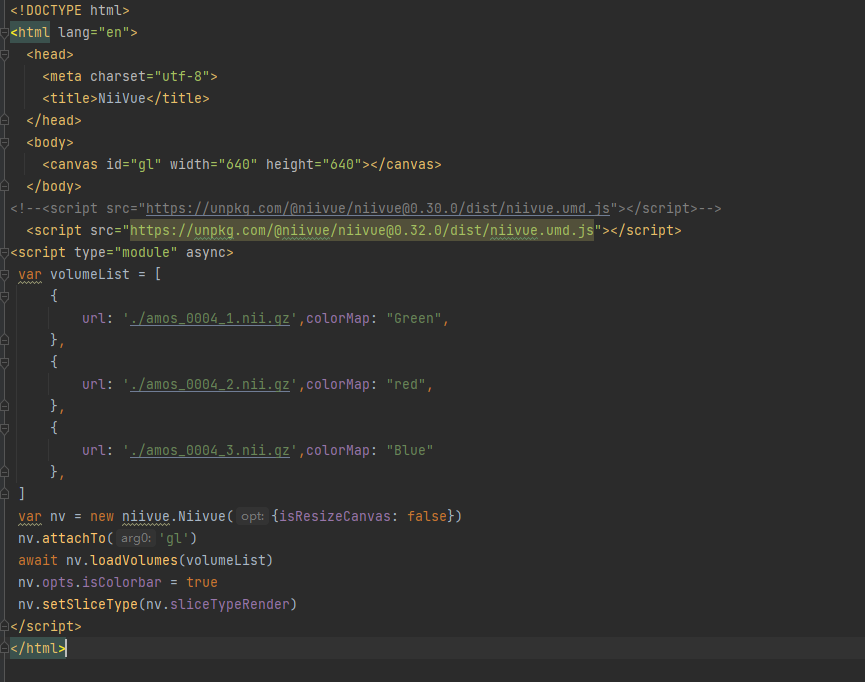The width and height of the screenshot is (865, 682).
Task: Collapse the volumeList array fold region
Action: [5, 274]
